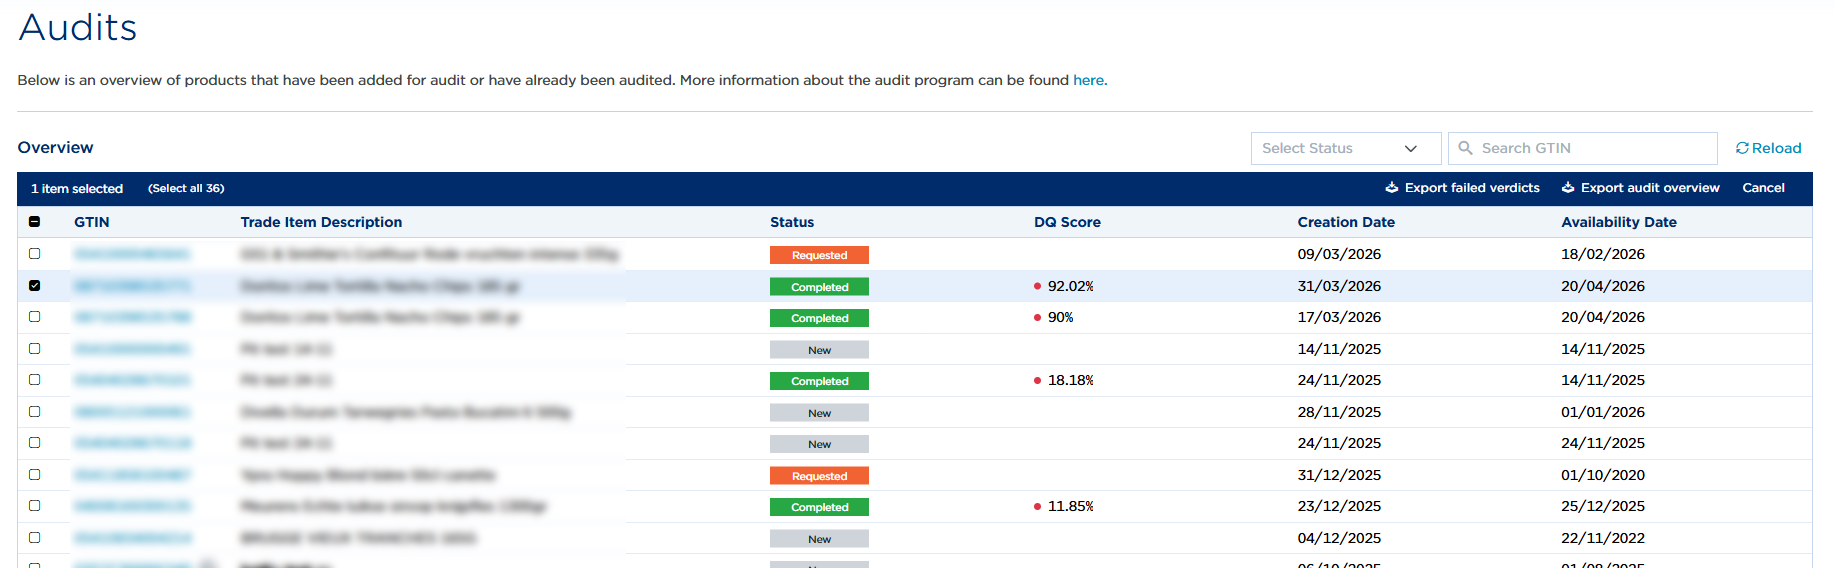Click the '1 item selected' label
Screen dimensions: 1835x568
[77, 188]
